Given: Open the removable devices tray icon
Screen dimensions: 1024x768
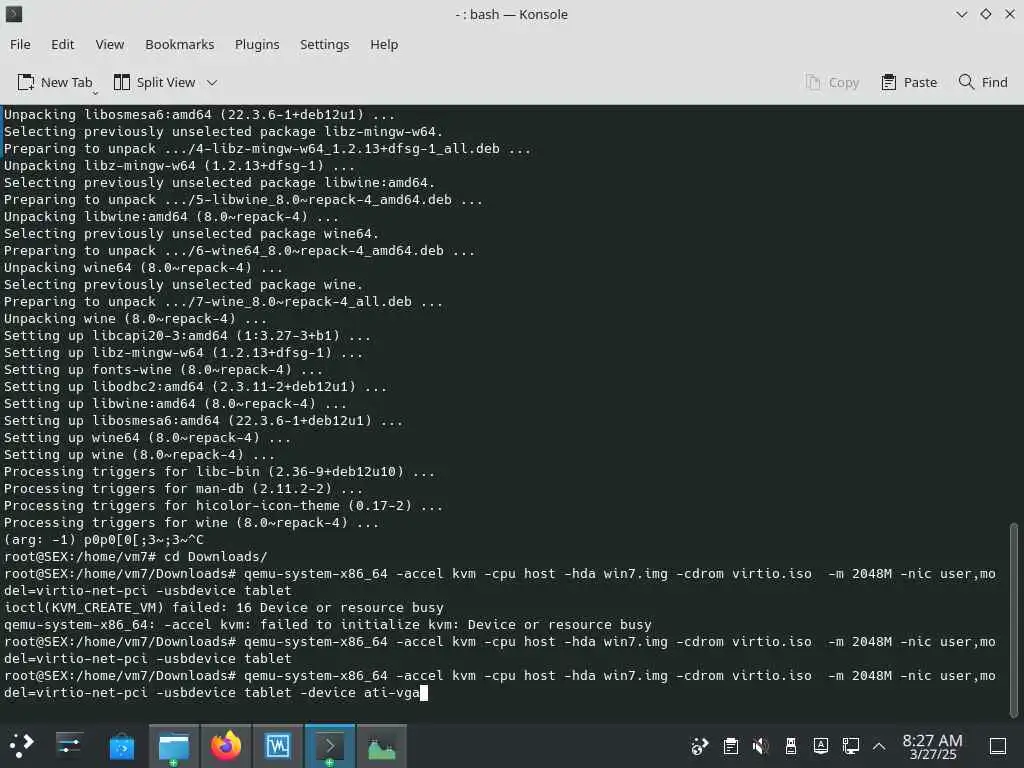Looking at the screenshot, I should tap(791, 746).
